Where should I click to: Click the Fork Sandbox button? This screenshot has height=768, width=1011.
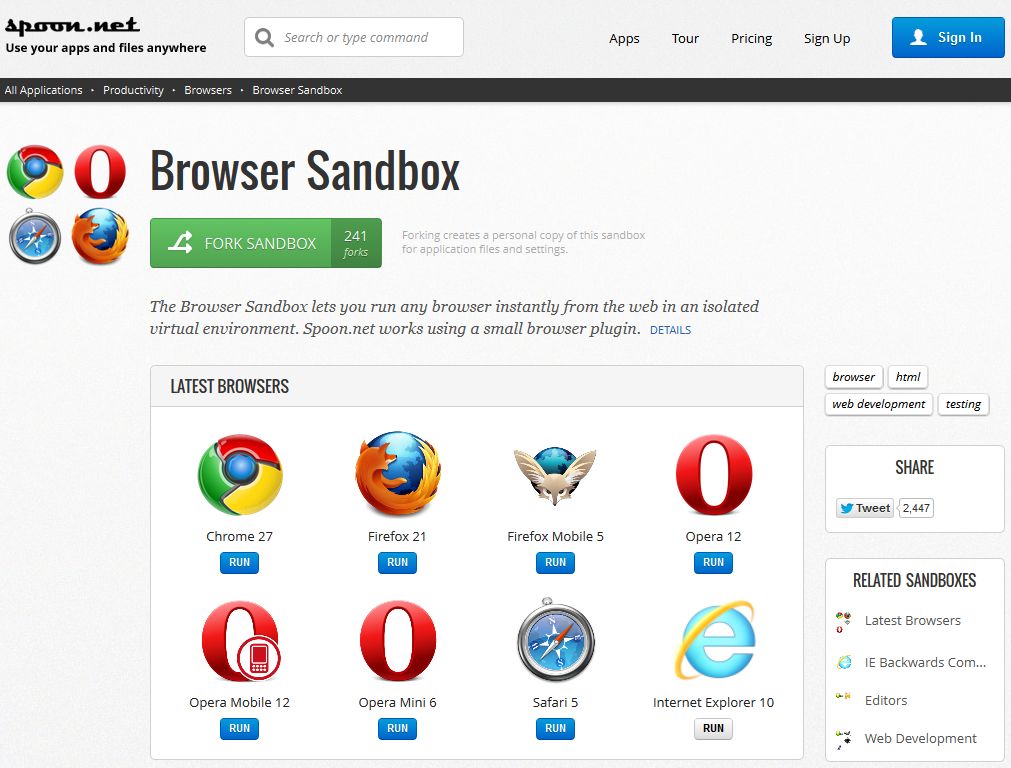click(x=266, y=243)
